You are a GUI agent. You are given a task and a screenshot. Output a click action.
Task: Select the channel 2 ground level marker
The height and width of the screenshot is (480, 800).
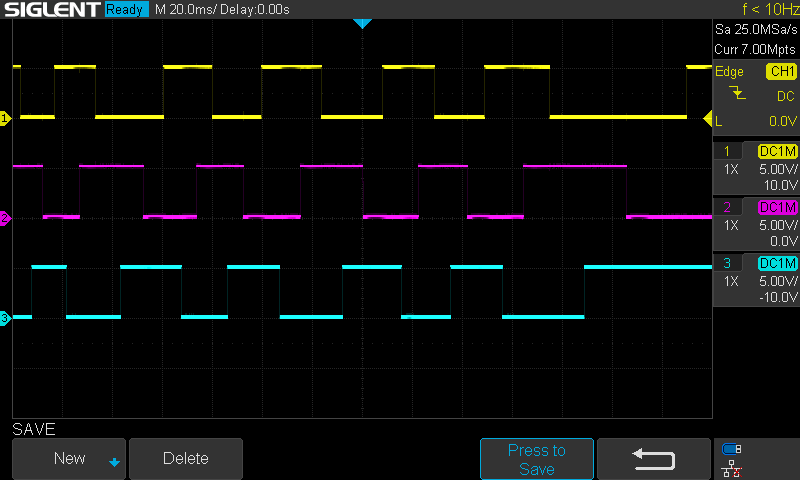tap(5, 218)
